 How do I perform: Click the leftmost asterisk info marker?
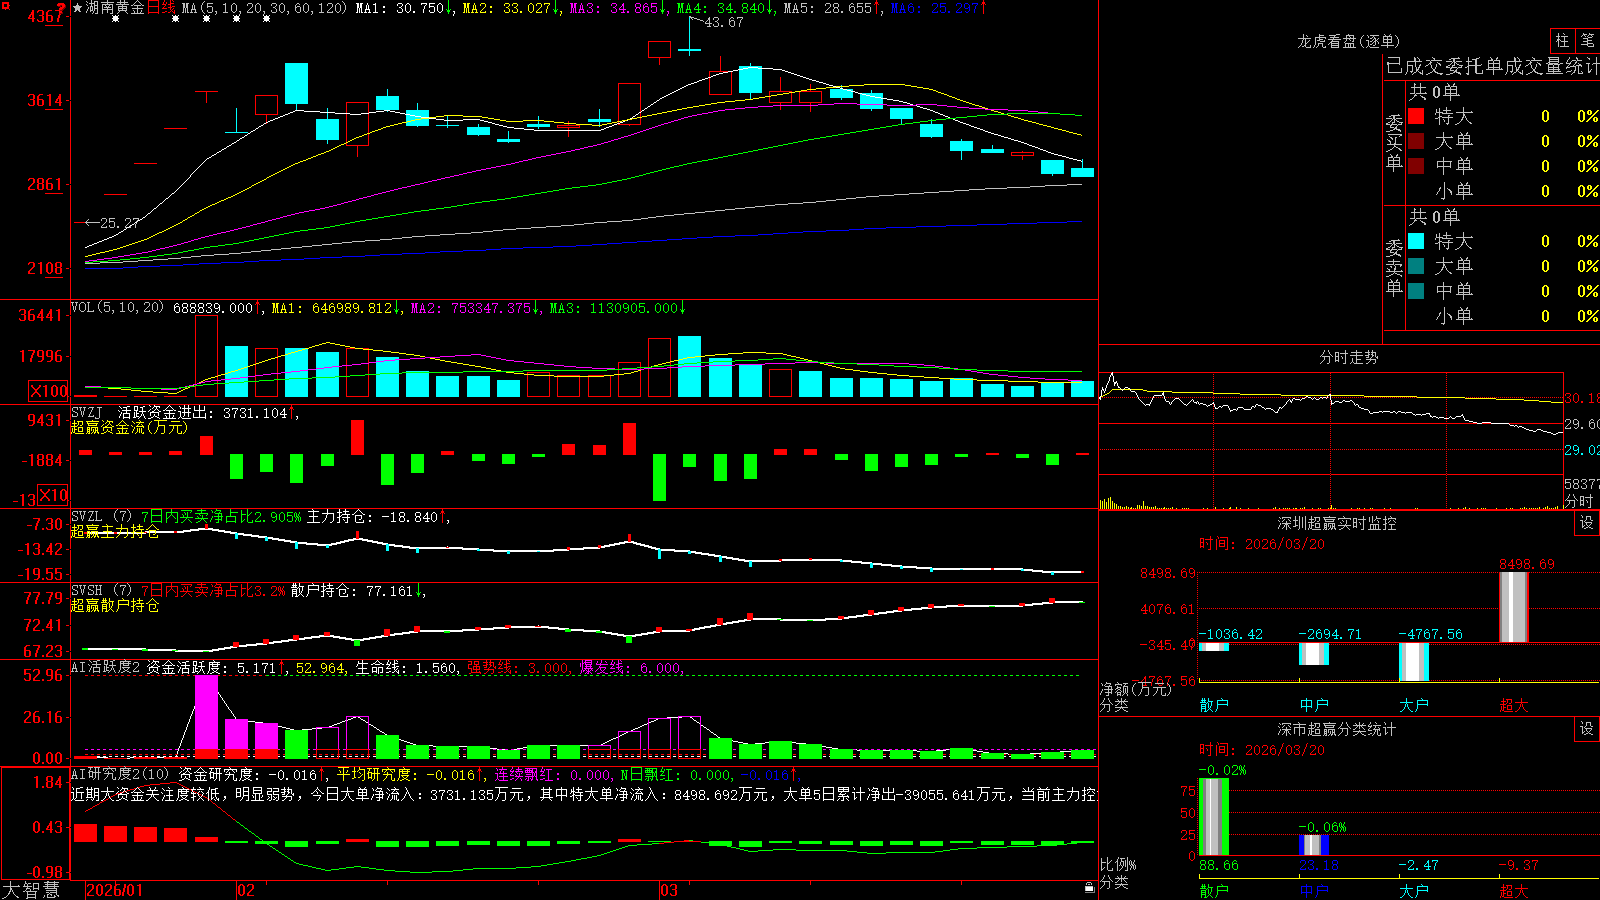coord(116,19)
